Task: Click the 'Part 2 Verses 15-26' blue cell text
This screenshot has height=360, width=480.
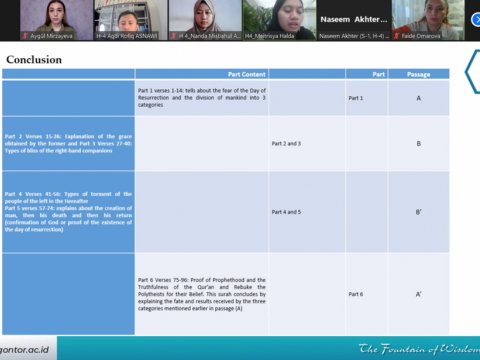Action: click(68, 144)
